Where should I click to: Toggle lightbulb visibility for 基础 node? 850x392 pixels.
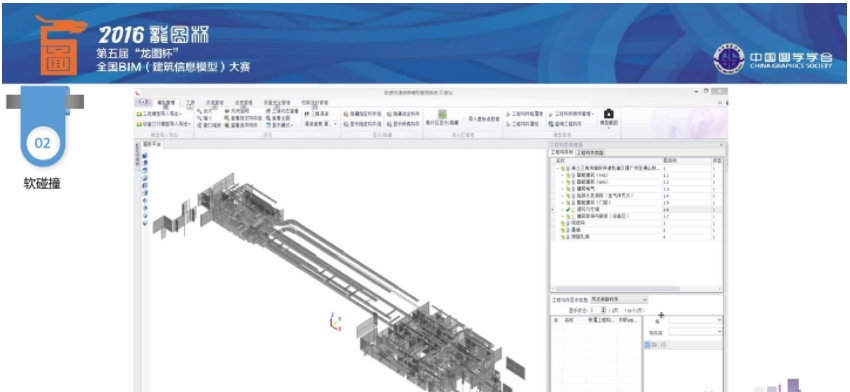[568, 230]
